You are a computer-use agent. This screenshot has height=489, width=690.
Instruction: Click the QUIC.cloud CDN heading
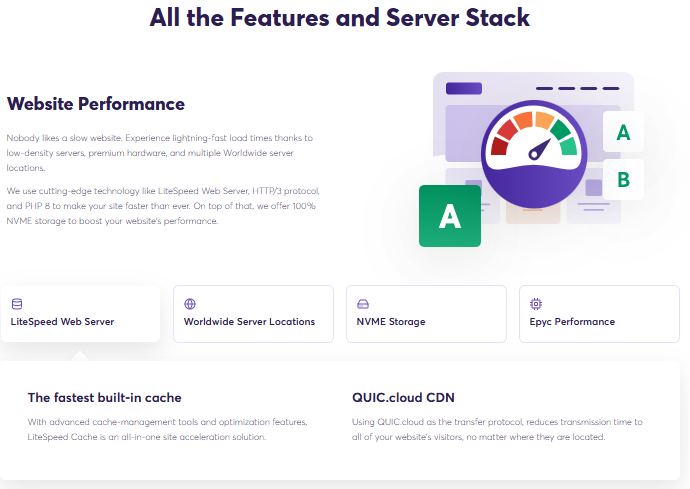click(x=403, y=397)
